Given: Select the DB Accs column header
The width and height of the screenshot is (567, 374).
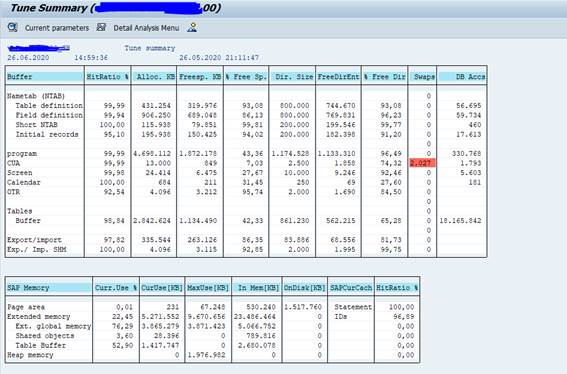Looking at the screenshot, I should [x=462, y=77].
